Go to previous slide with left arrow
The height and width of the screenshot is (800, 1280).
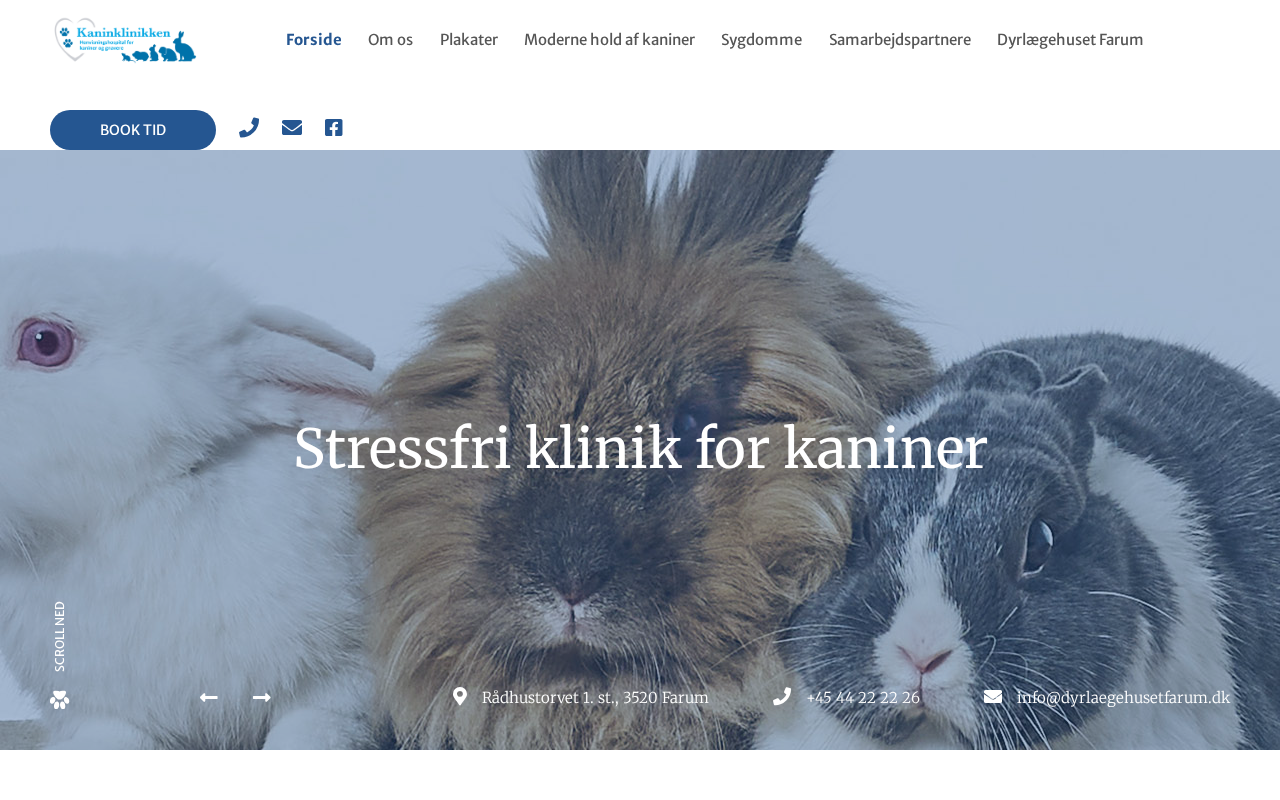208,697
